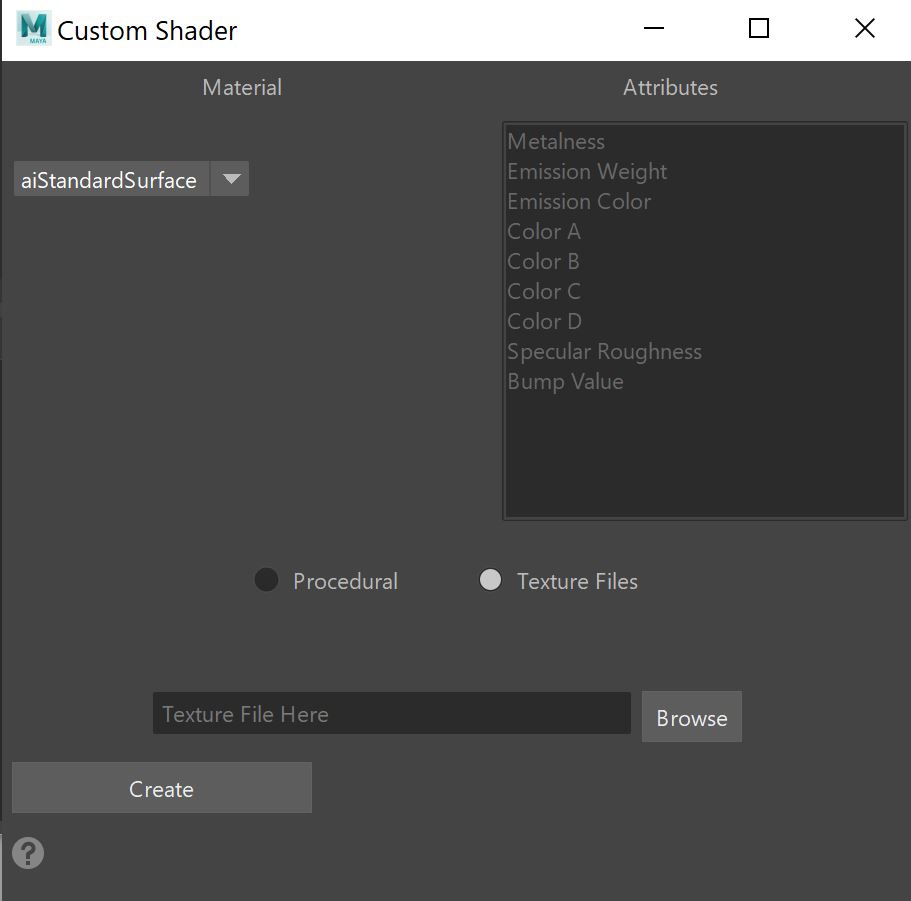Click the Texture File Here input field
The image size is (911, 901).
pos(391,714)
